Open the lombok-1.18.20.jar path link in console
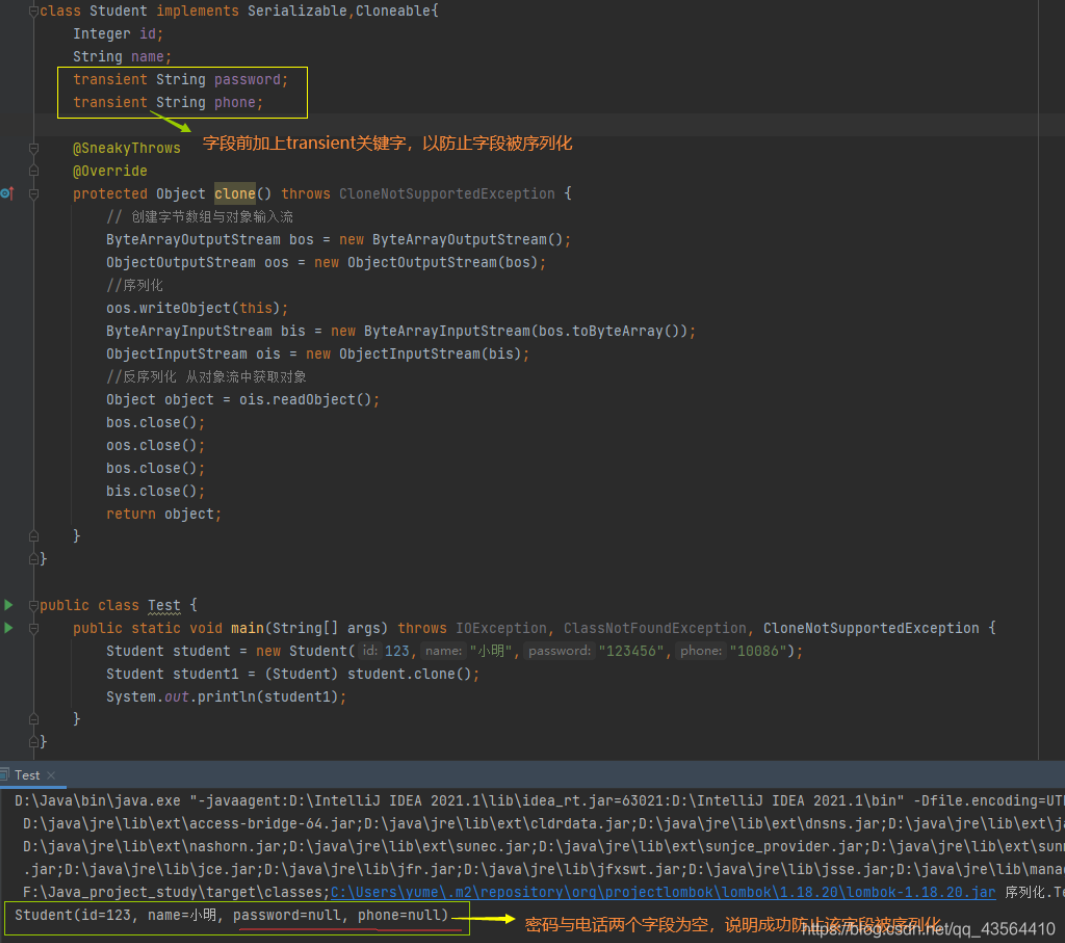Viewport: 1065px width, 943px height. (663, 892)
